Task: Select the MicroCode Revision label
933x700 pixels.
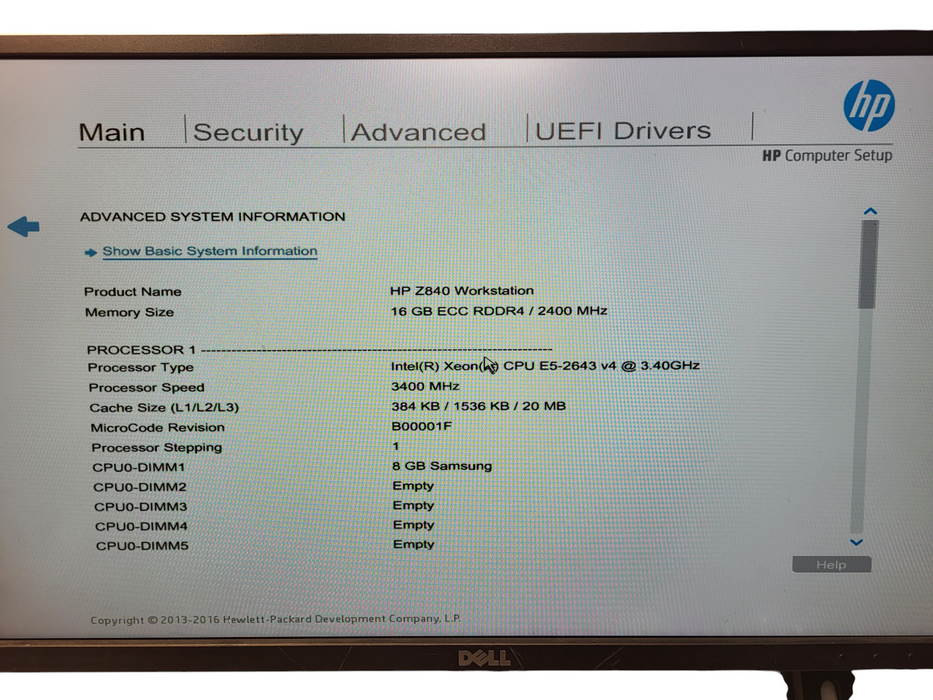Action: [158, 427]
